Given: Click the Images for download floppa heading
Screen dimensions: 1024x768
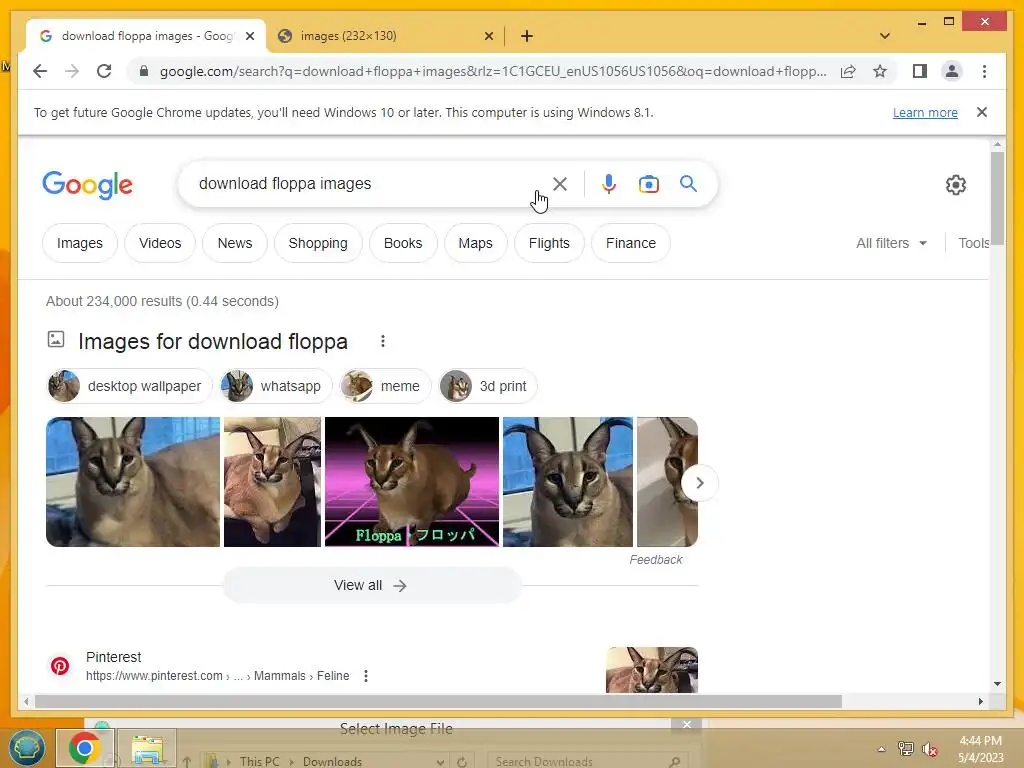Looking at the screenshot, I should 213,341.
